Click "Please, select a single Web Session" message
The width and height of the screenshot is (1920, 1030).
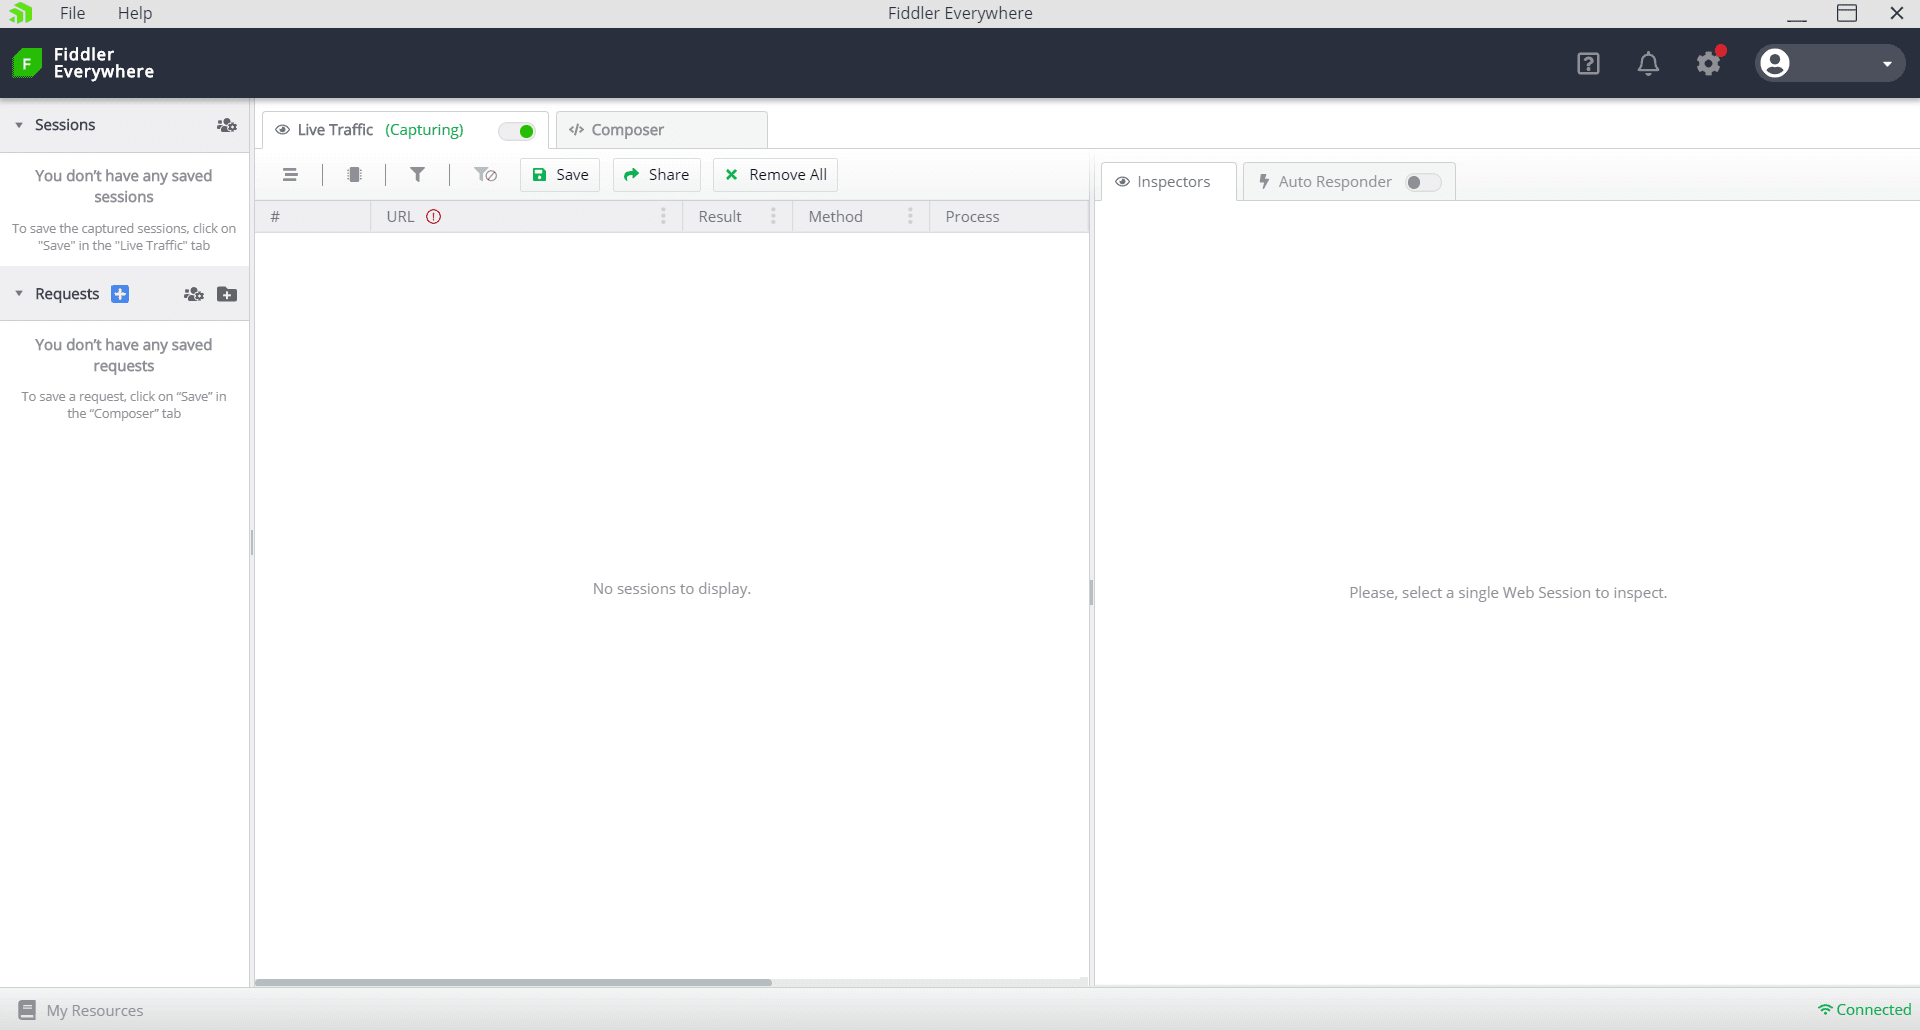pyautogui.click(x=1508, y=593)
